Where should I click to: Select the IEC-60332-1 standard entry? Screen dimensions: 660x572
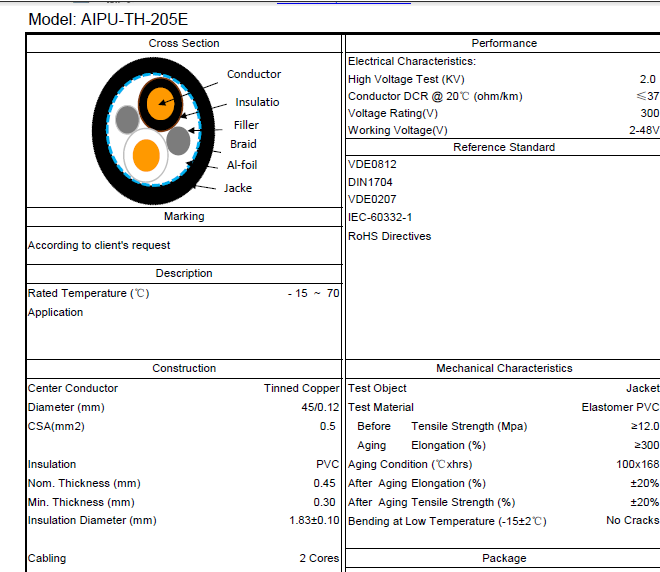[x=380, y=217]
